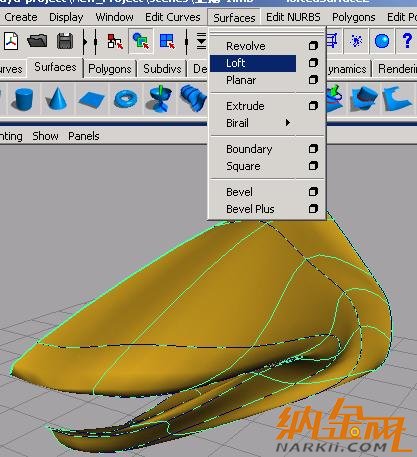Expand the Birail submenu arrow

click(x=288, y=123)
